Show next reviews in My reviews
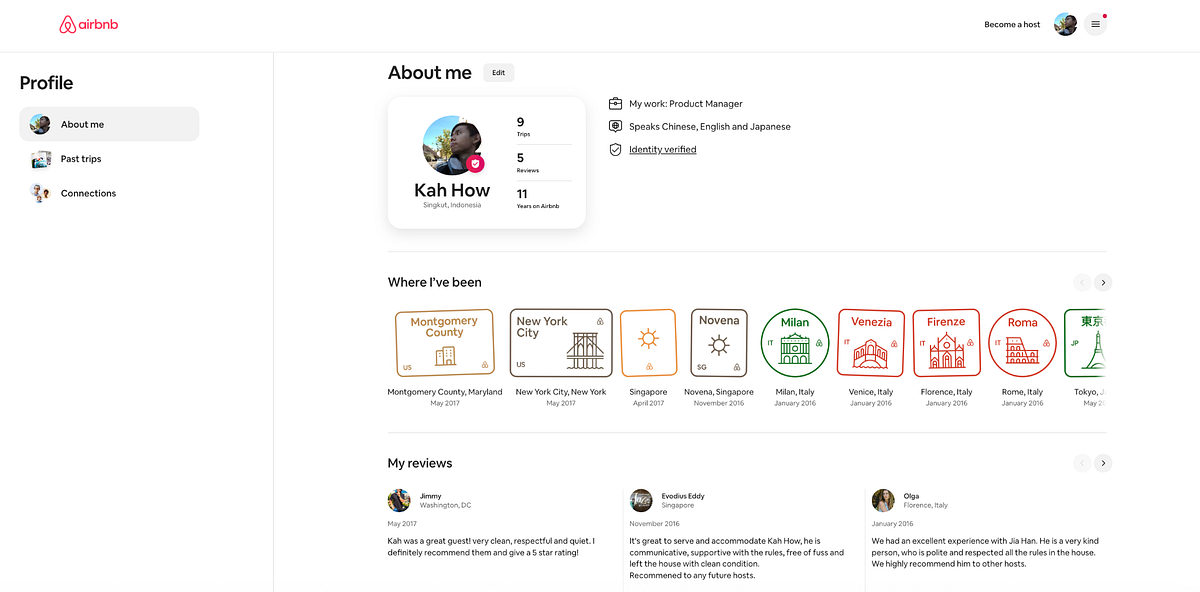The image size is (1200, 592). (1103, 463)
